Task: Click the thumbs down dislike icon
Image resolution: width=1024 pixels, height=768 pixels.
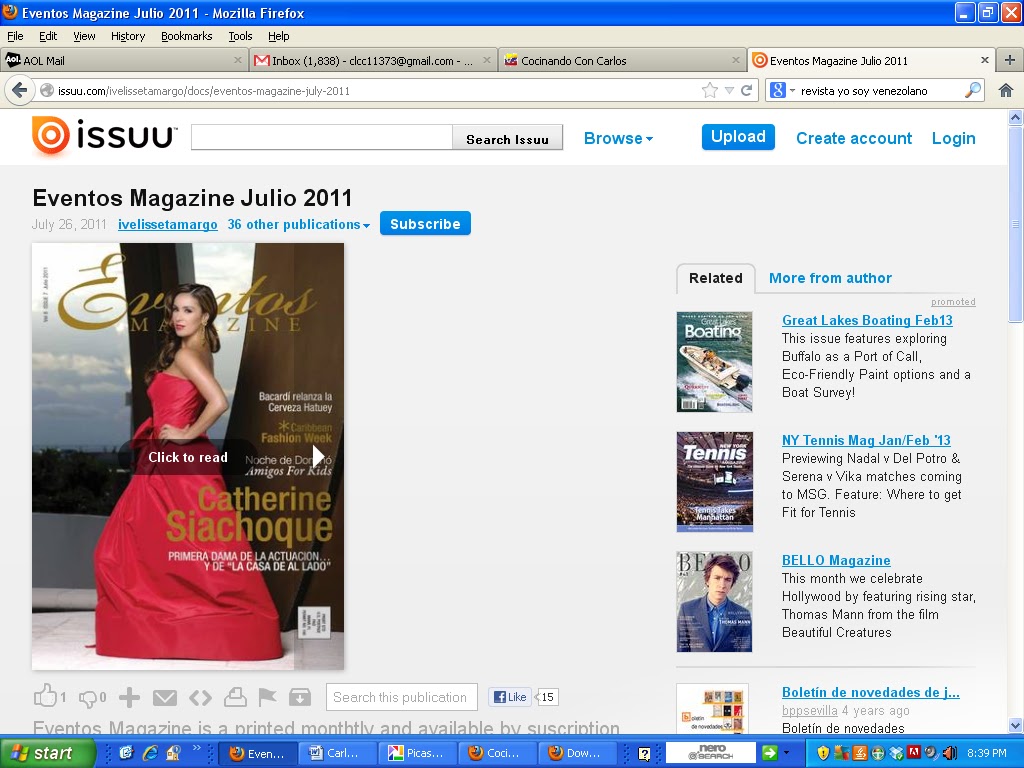Action: [88, 699]
